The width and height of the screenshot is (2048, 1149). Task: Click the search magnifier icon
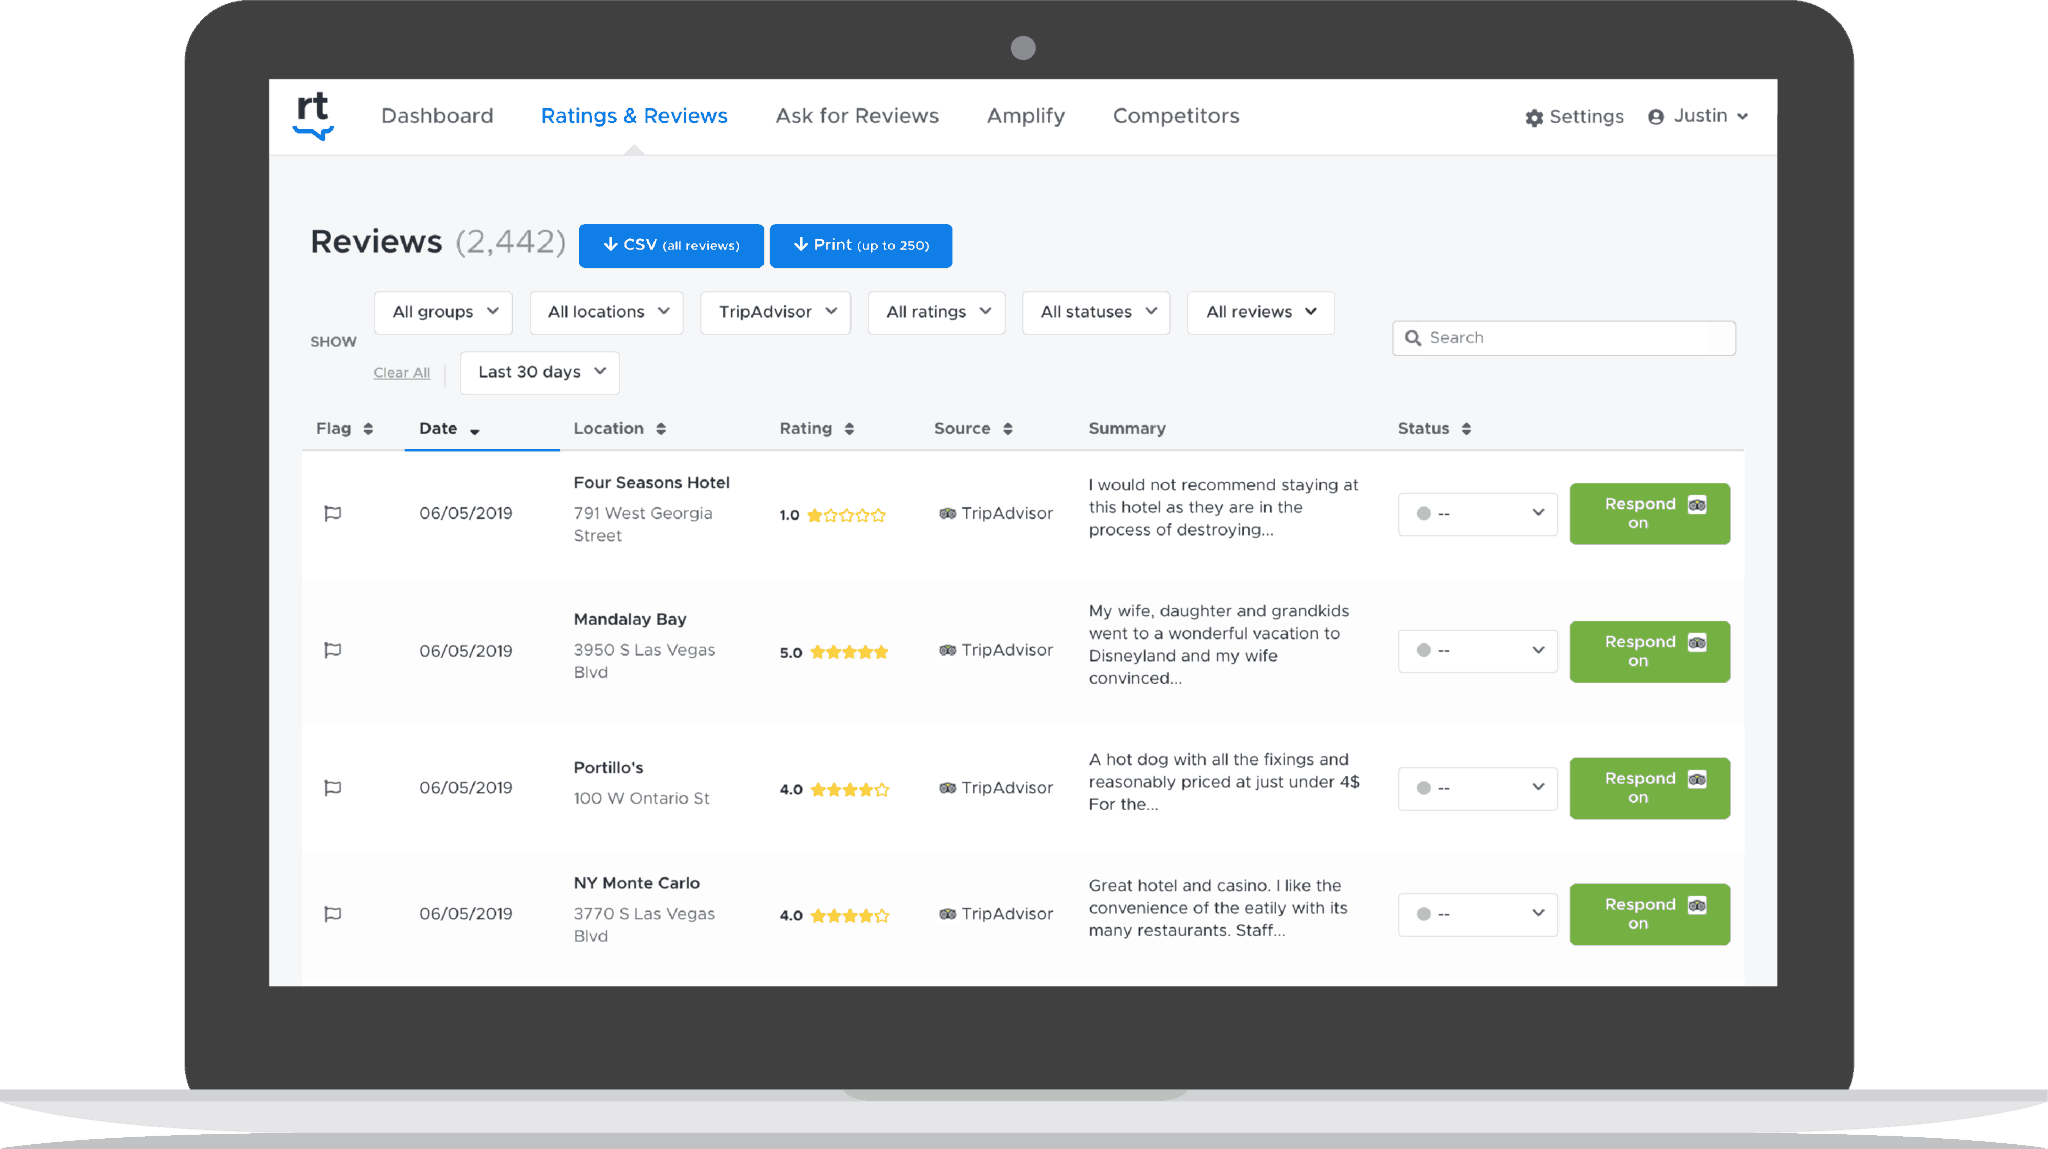1414,338
